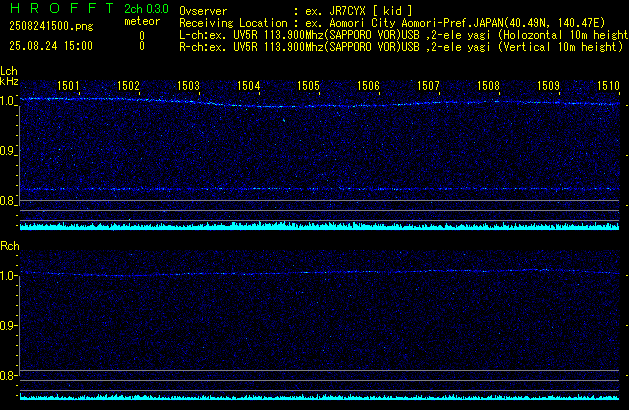This screenshot has width=629, height=410.
Task: Click the 1509 time marker
Action: (x=548, y=86)
